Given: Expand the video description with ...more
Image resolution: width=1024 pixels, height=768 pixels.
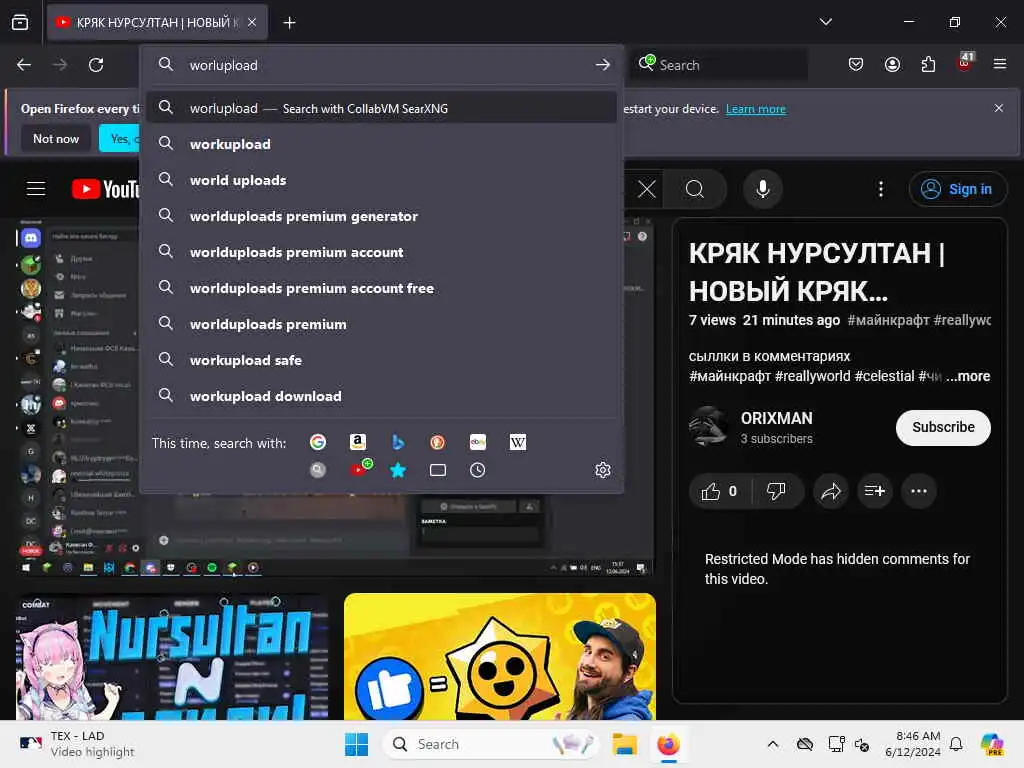Looking at the screenshot, I should (968, 376).
